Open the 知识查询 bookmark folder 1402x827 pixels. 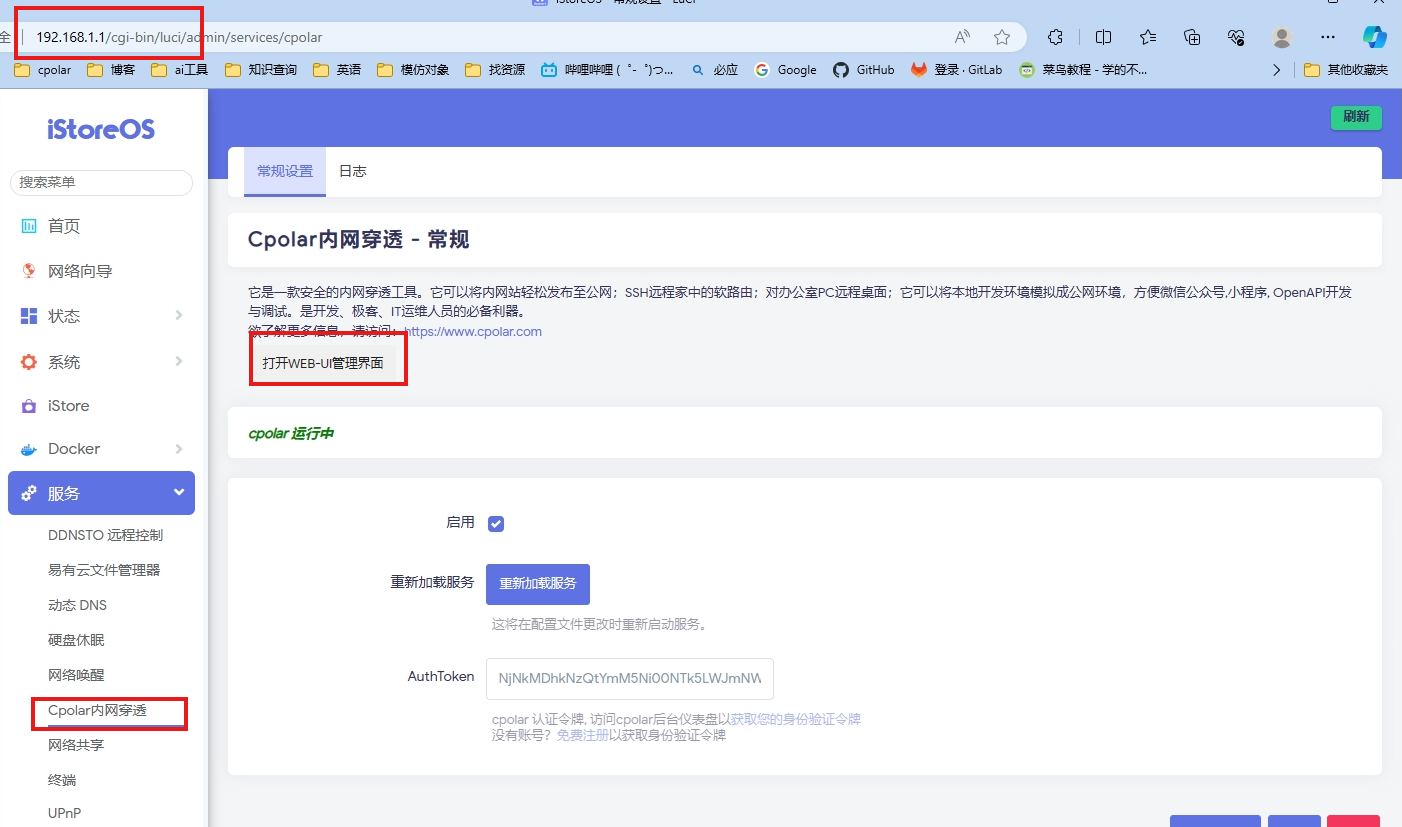pos(261,70)
